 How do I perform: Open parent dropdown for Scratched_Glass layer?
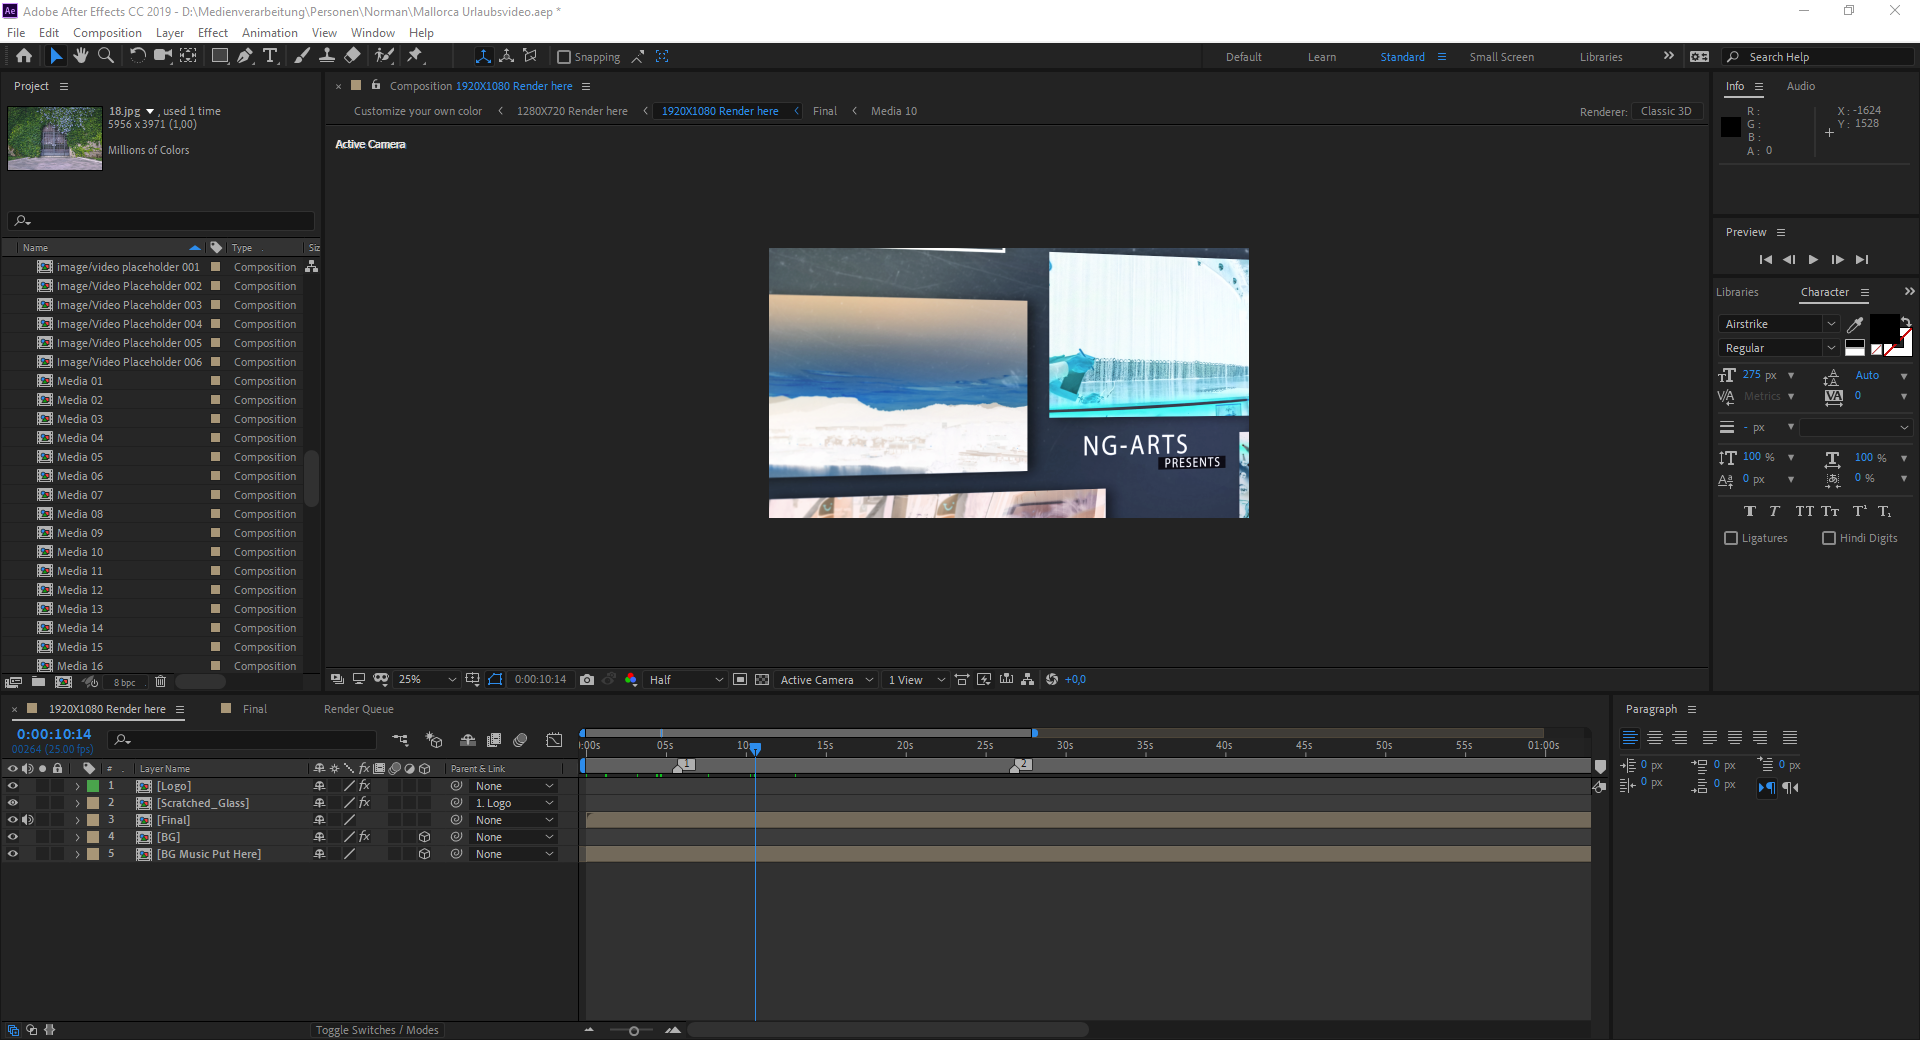tap(514, 803)
